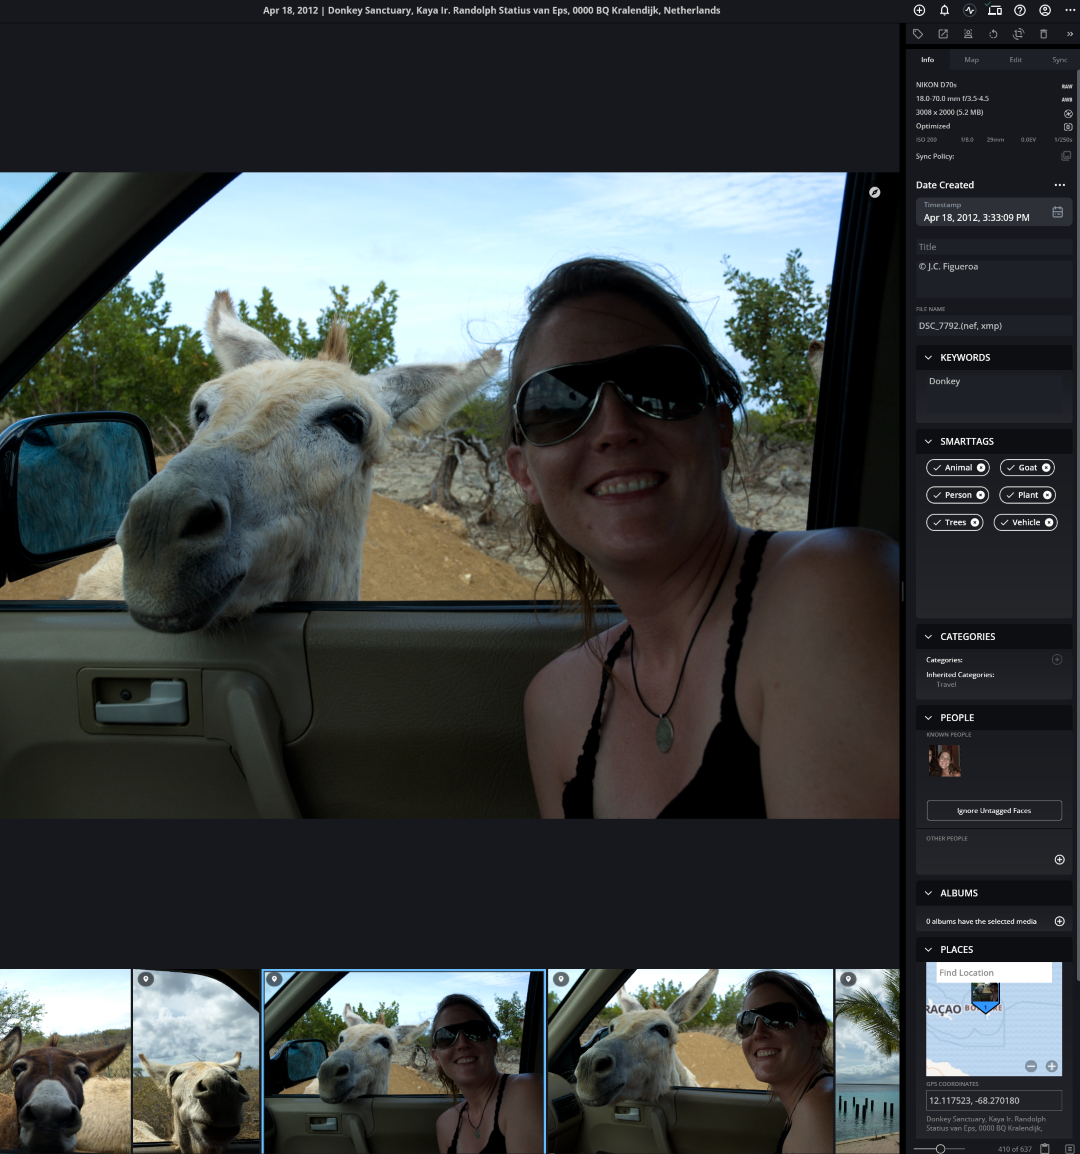Image resolution: width=1080 pixels, height=1154 pixels.
Task: Collapse the Albums section
Action: [928, 893]
